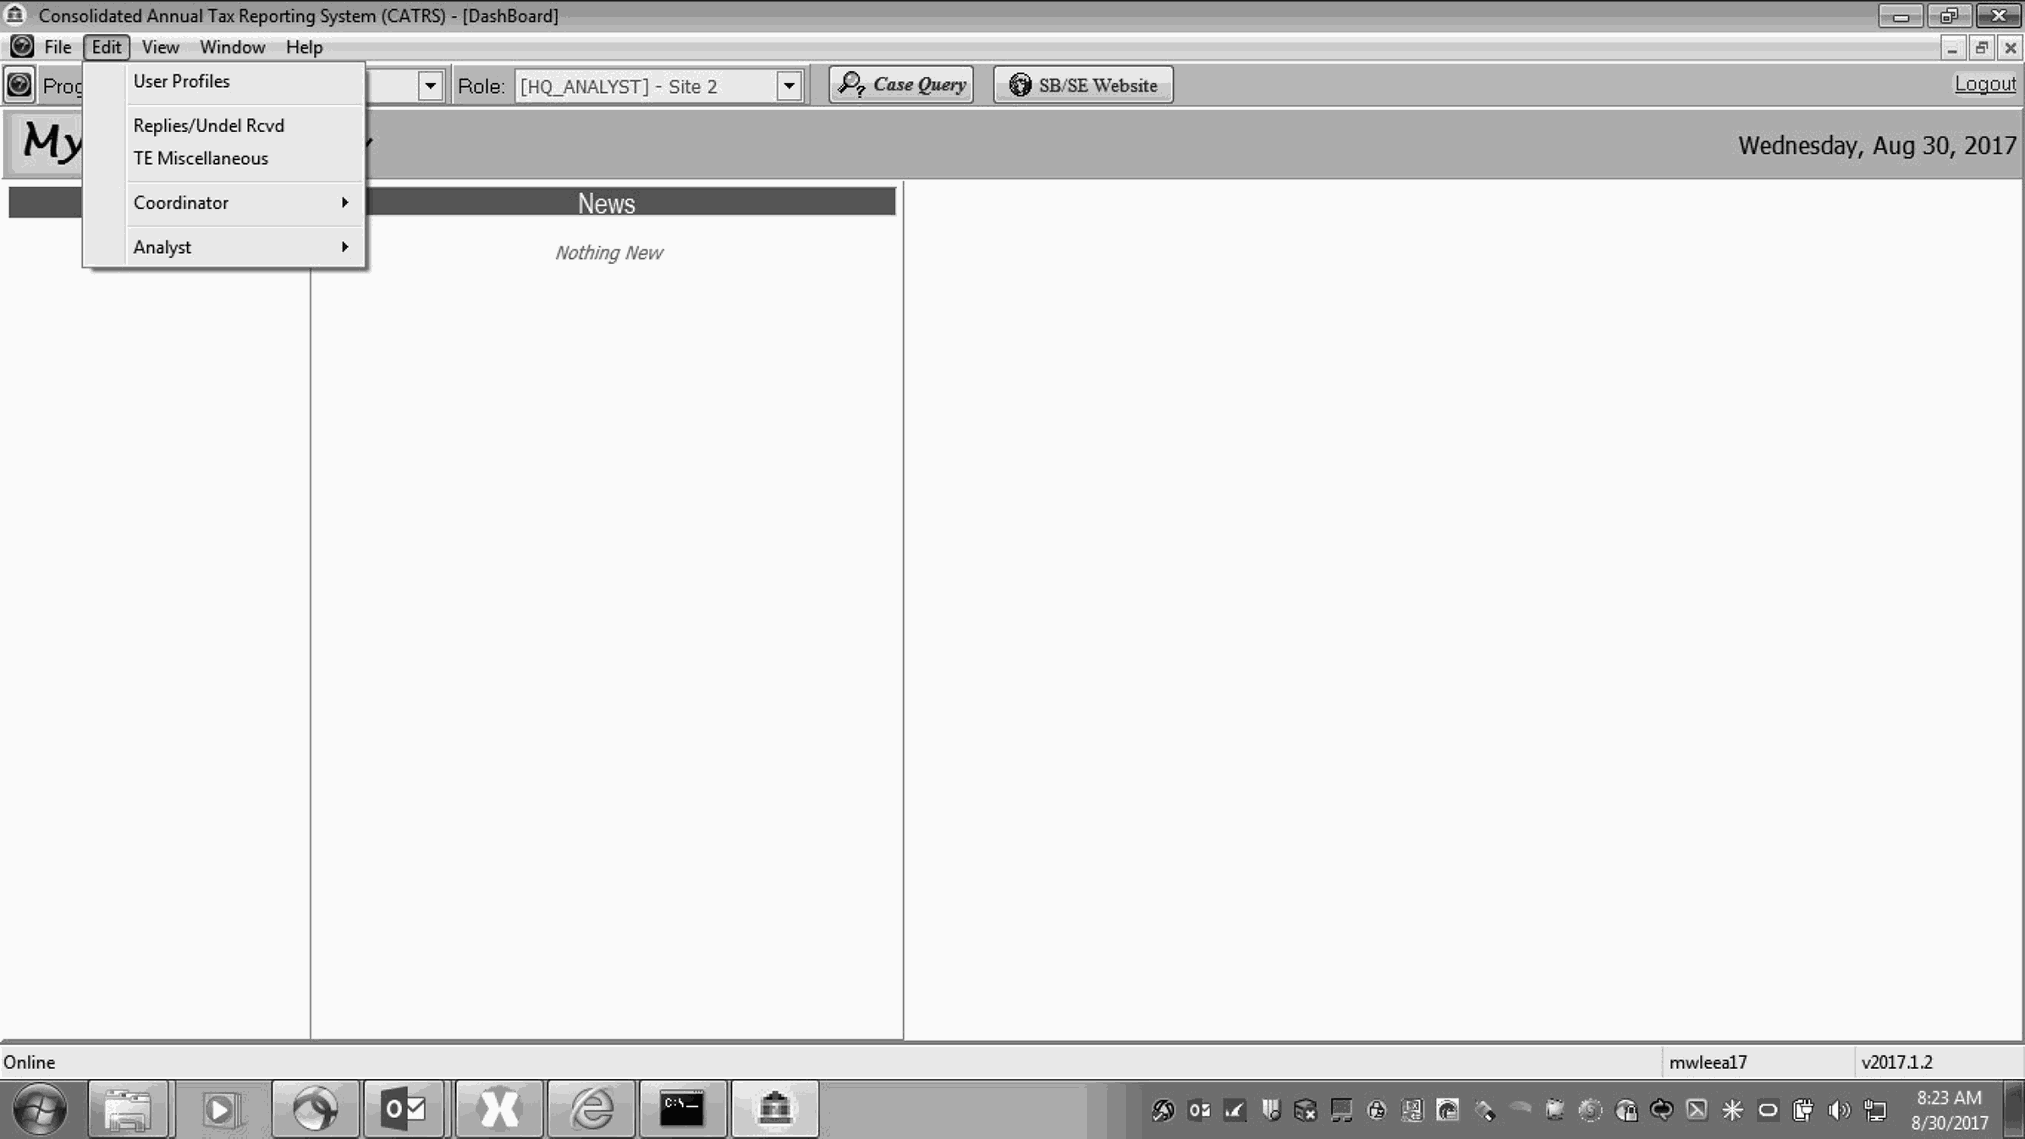
Task: Select TE Miscellaneous menu item
Action: 201,158
